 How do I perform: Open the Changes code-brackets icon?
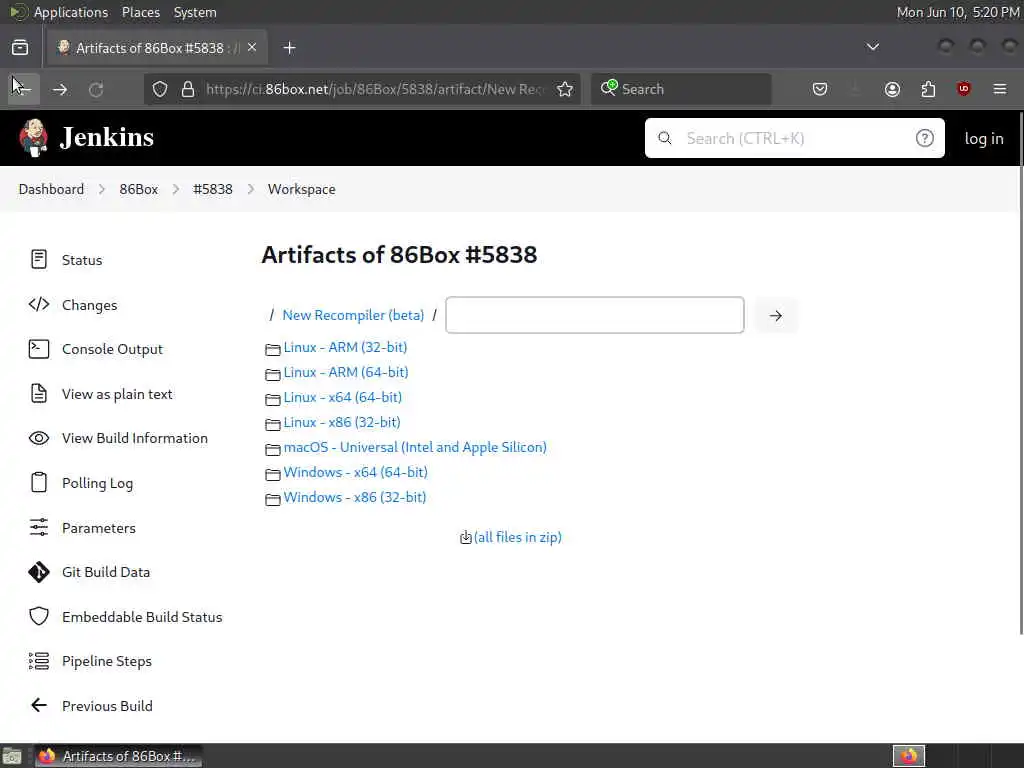pos(39,304)
